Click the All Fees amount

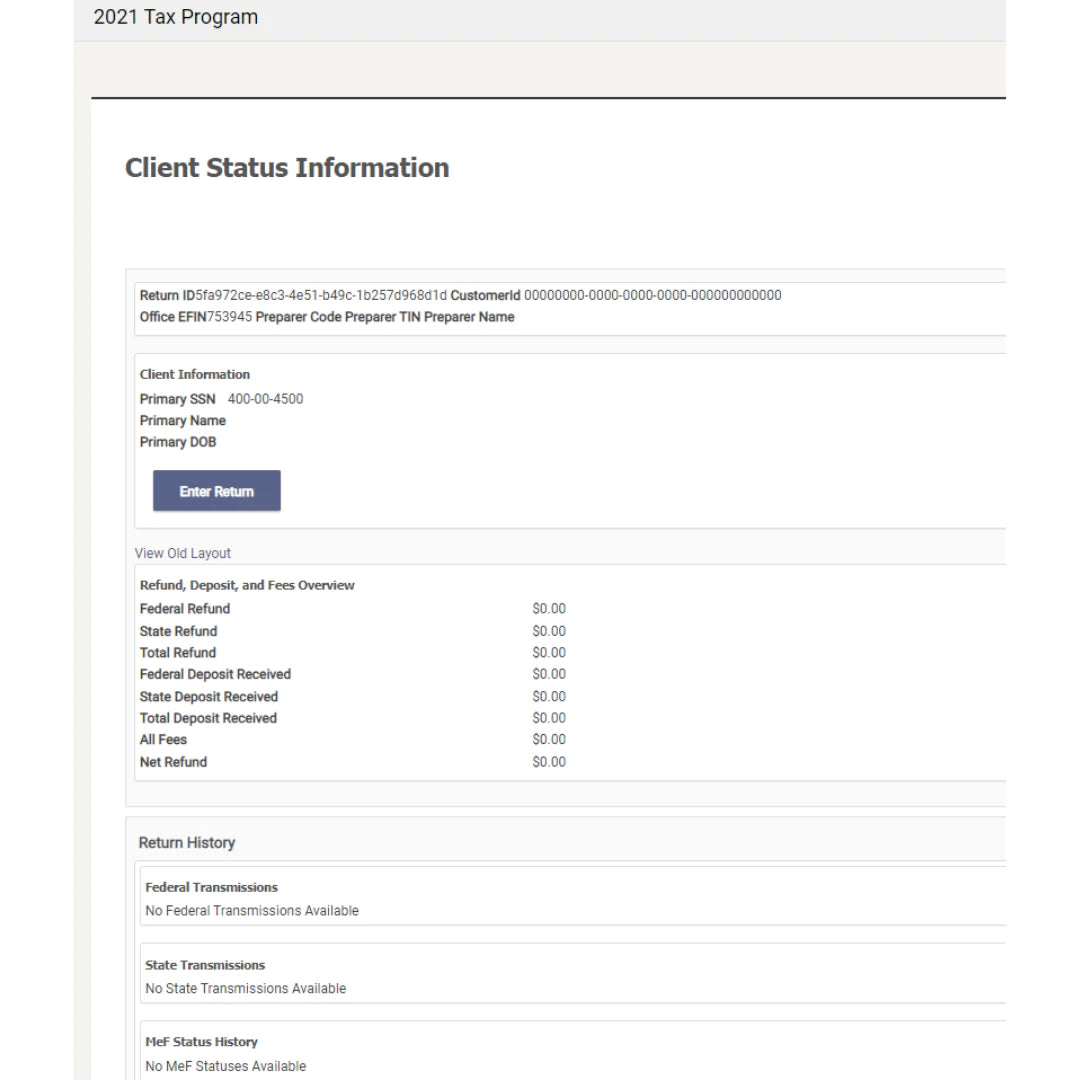pyautogui.click(x=549, y=740)
